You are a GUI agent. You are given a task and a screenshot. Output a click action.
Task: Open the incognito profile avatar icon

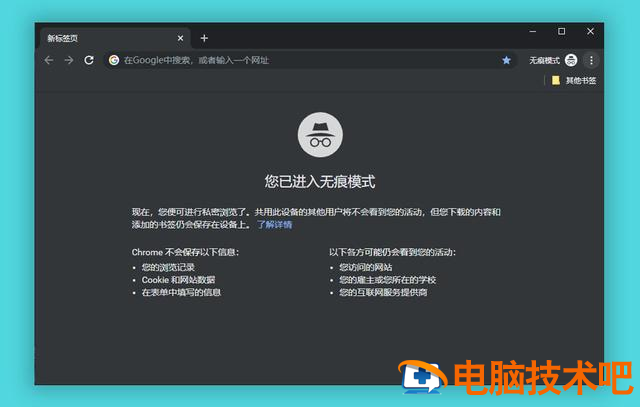click(571, 60)
